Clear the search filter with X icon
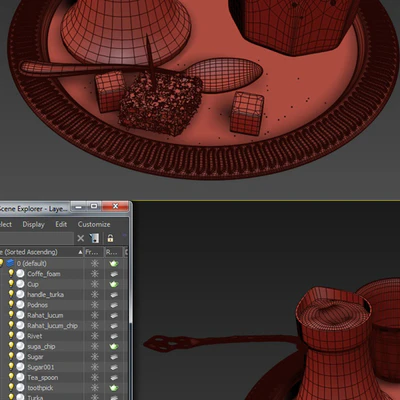Screen dimensions: 400x400 click(81, 238)
